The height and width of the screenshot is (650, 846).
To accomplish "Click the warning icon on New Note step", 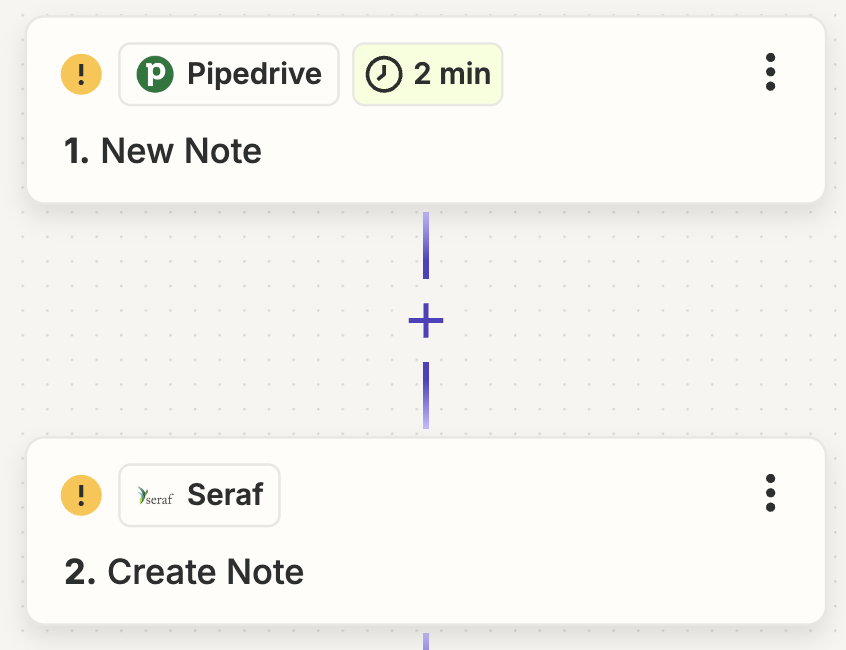I will pos(81,74).
